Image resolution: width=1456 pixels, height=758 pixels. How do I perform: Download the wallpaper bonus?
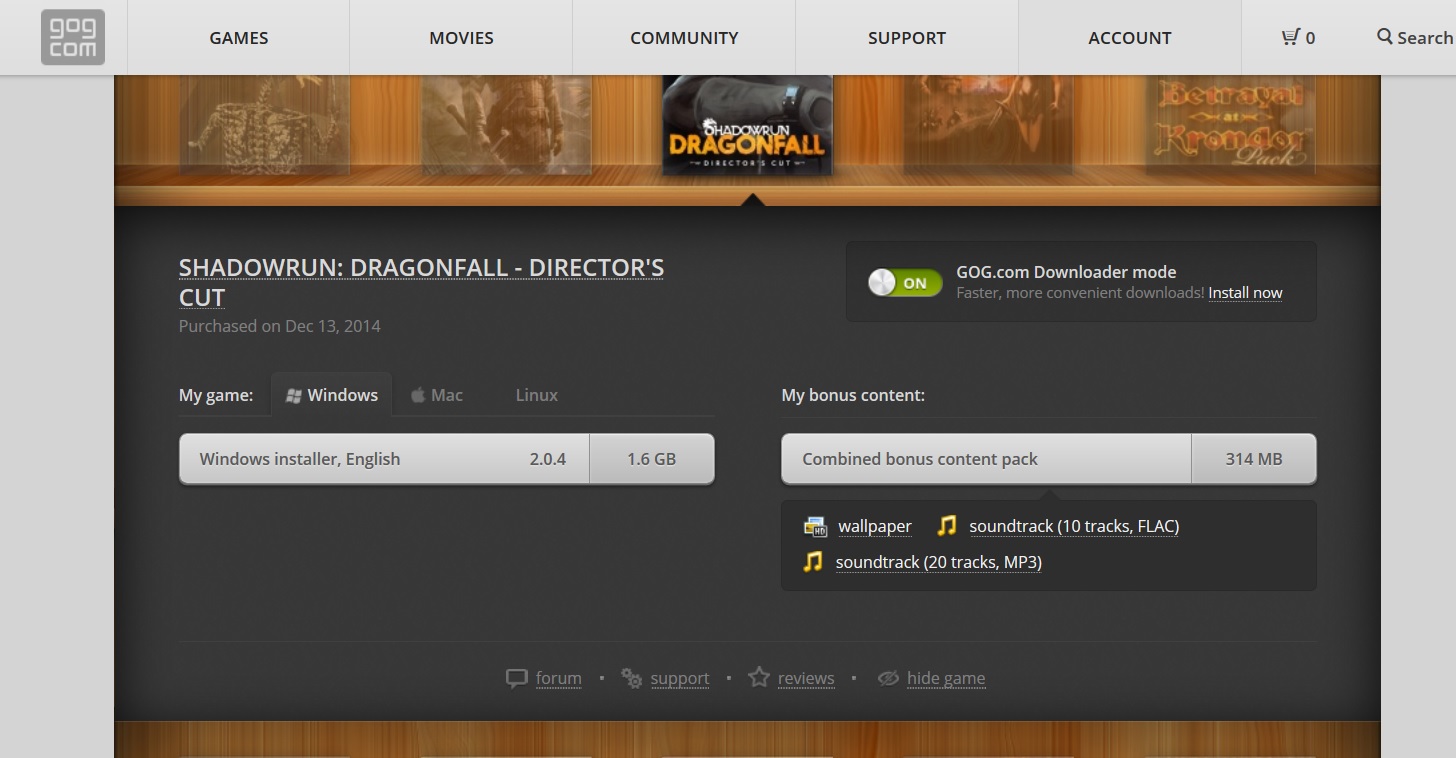click(875, 526)
